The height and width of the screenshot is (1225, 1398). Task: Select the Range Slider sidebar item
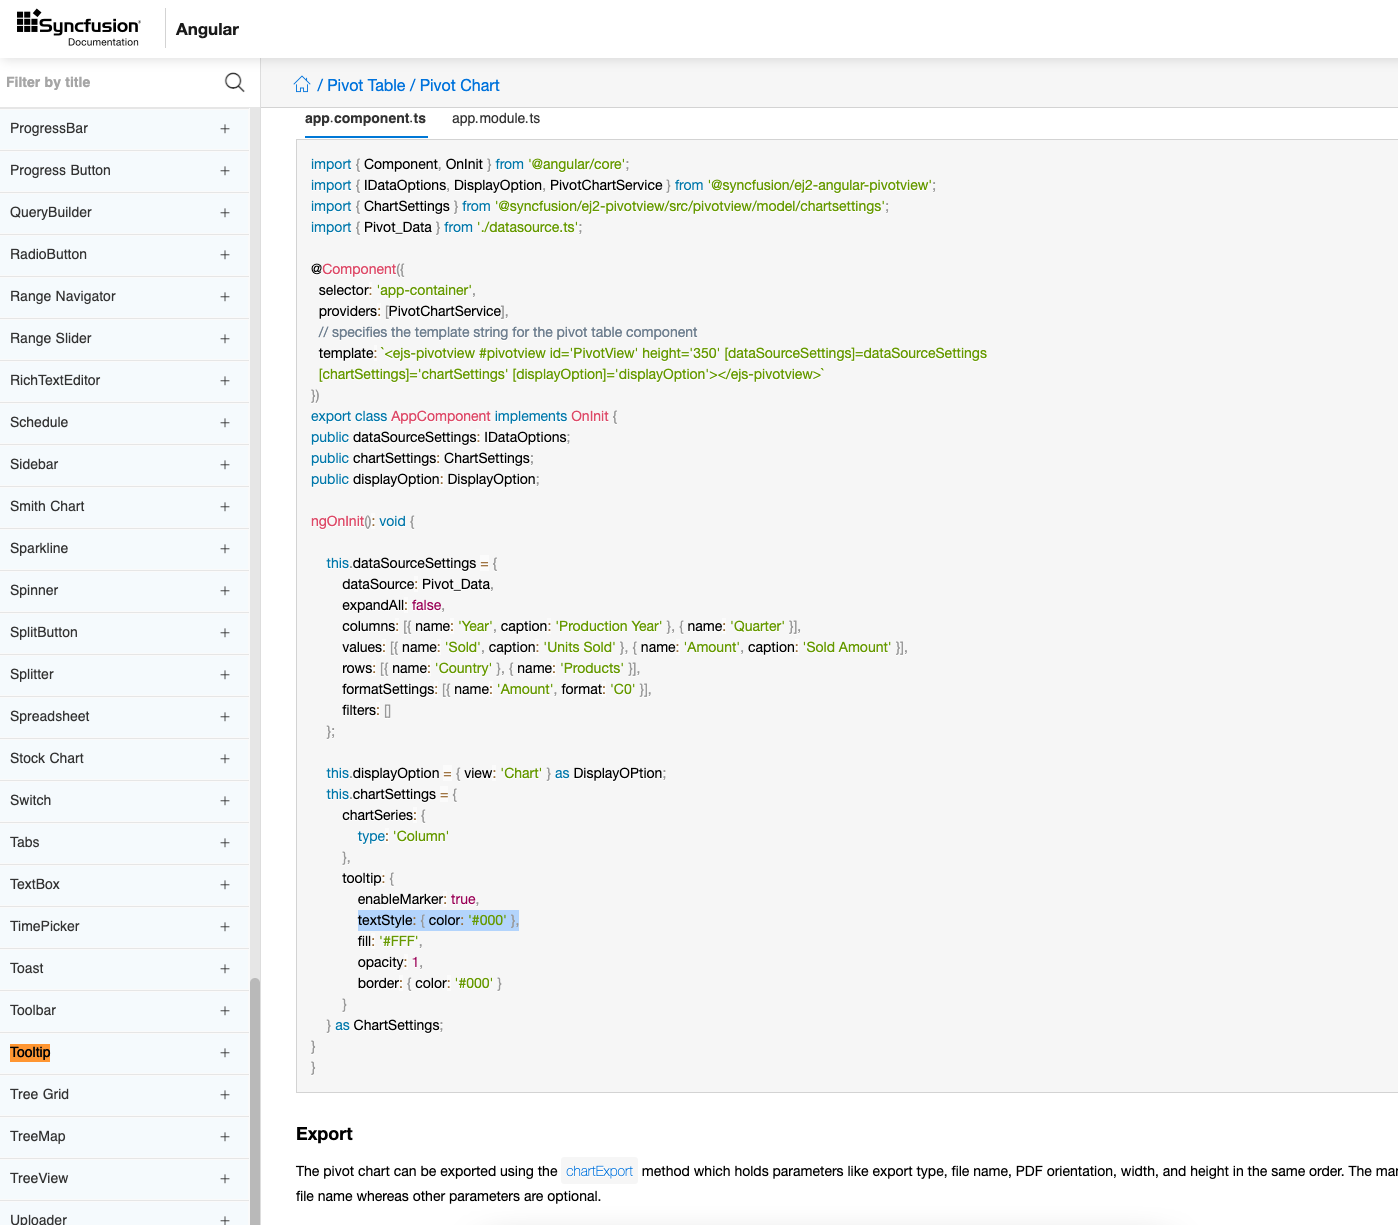(x=50, y=338)
